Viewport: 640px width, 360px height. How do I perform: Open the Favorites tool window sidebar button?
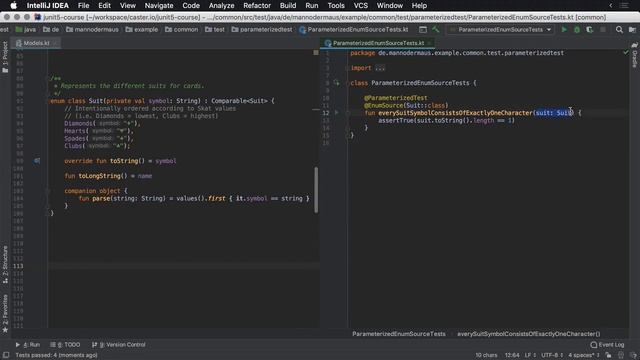[5, 313]
